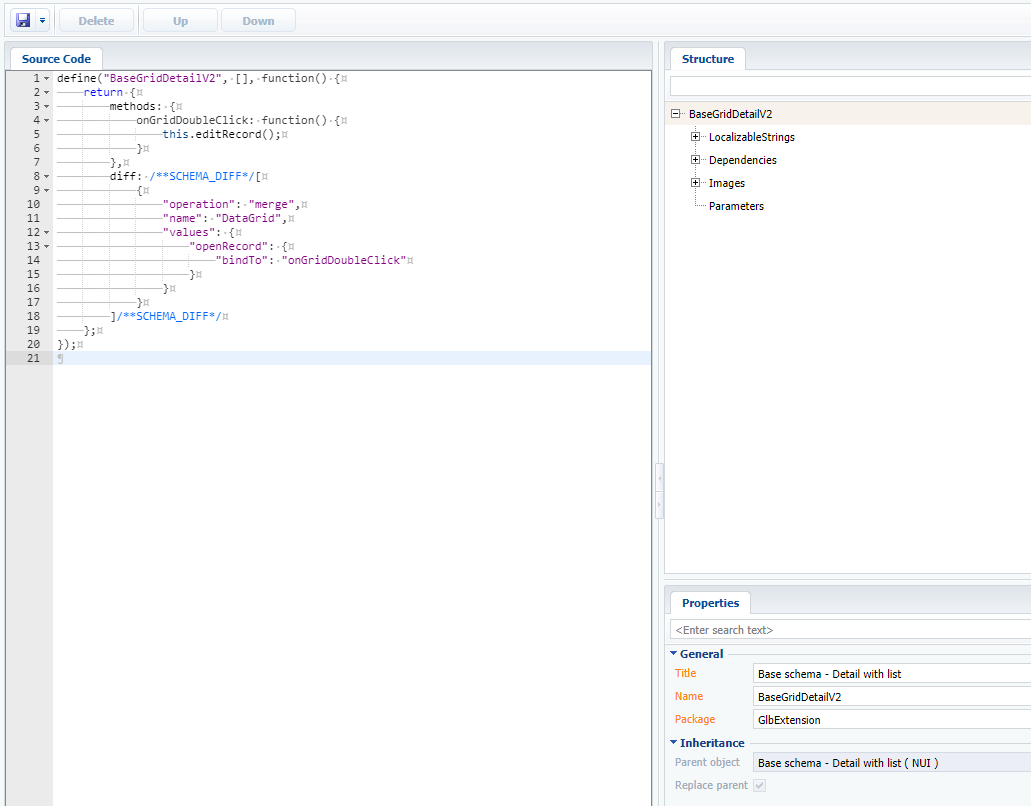Collapse the BaseGridDetailV2 root tree node
The image size is (1031, 806).
click(x=677, y=114)
